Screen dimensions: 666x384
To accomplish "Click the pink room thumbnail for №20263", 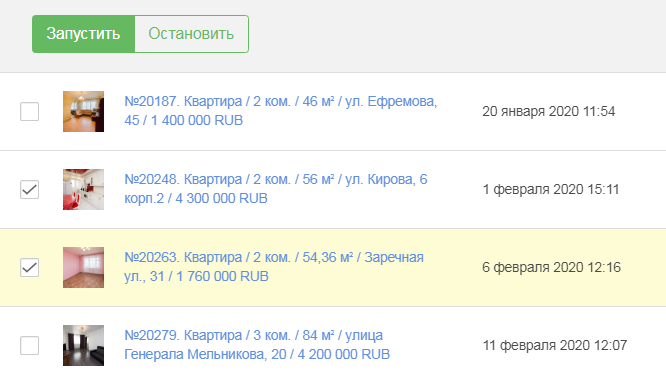I will click(83, 268).
